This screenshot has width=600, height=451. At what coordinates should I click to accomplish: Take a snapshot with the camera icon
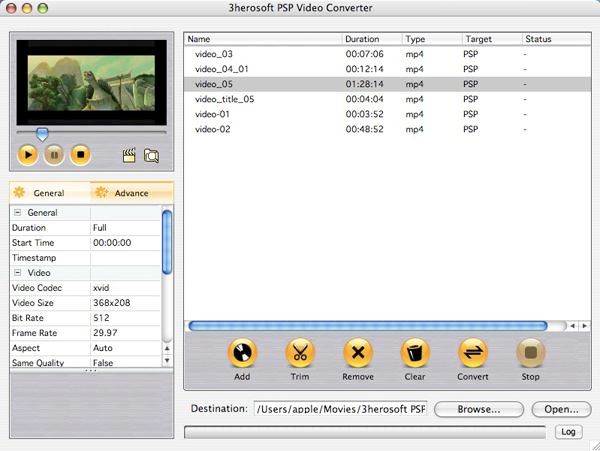151,155
